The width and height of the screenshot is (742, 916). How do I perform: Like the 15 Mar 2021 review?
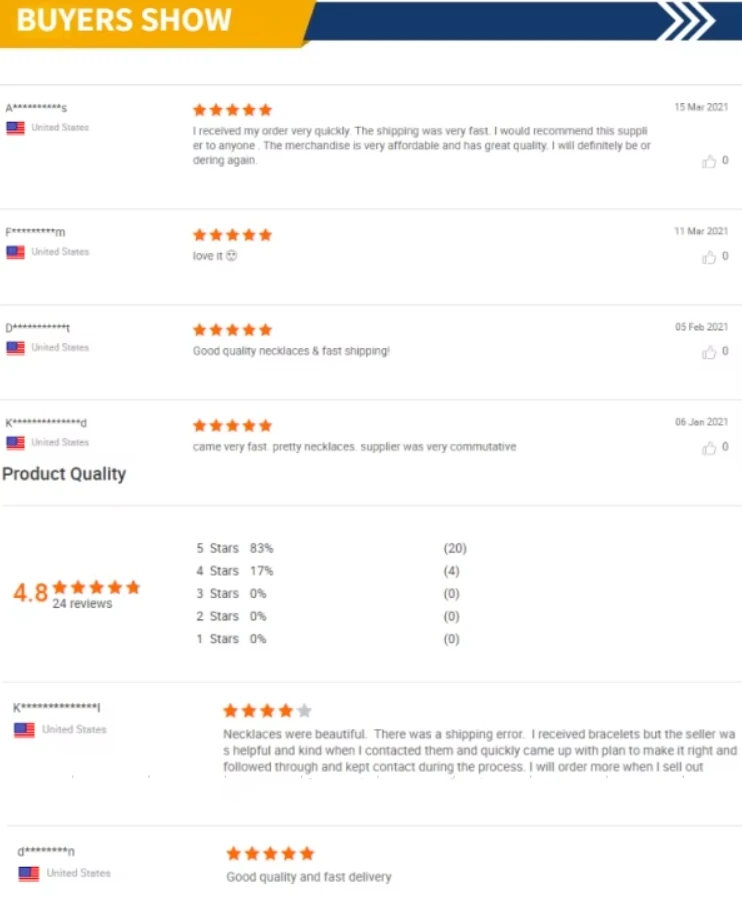click(709, 161)
